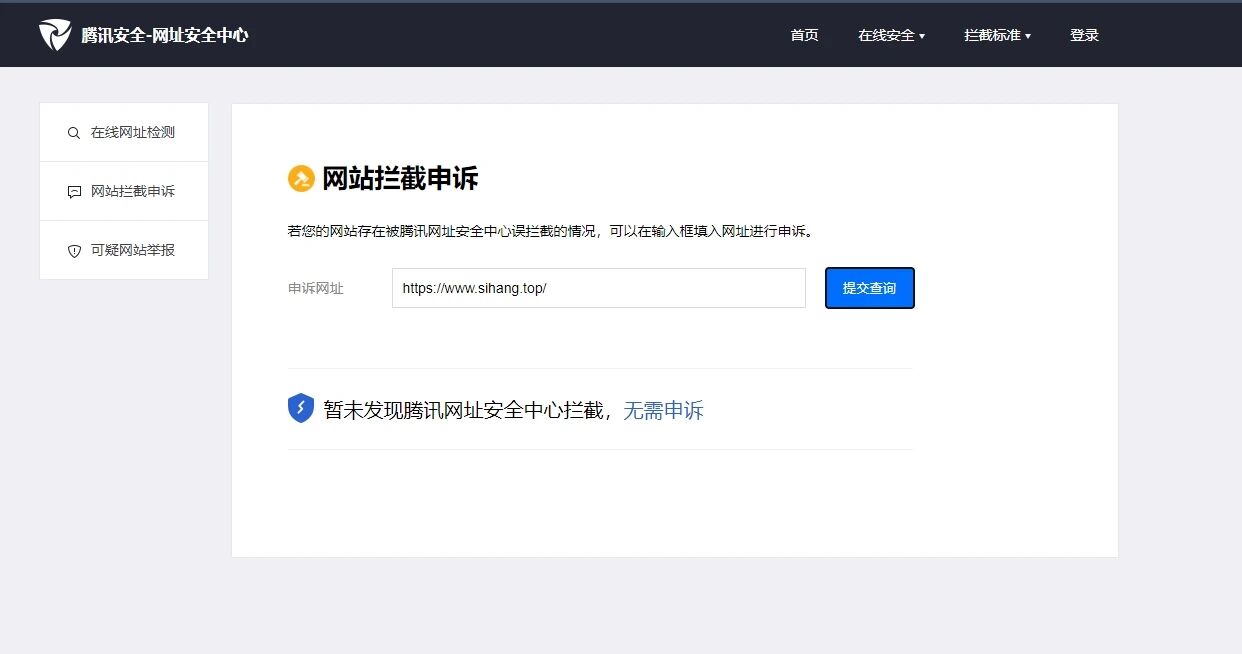This screenshot has width=1242, height=654.
Task: Open the 登录 login link
Action: pyautogui.click(x=1084, y=35)
